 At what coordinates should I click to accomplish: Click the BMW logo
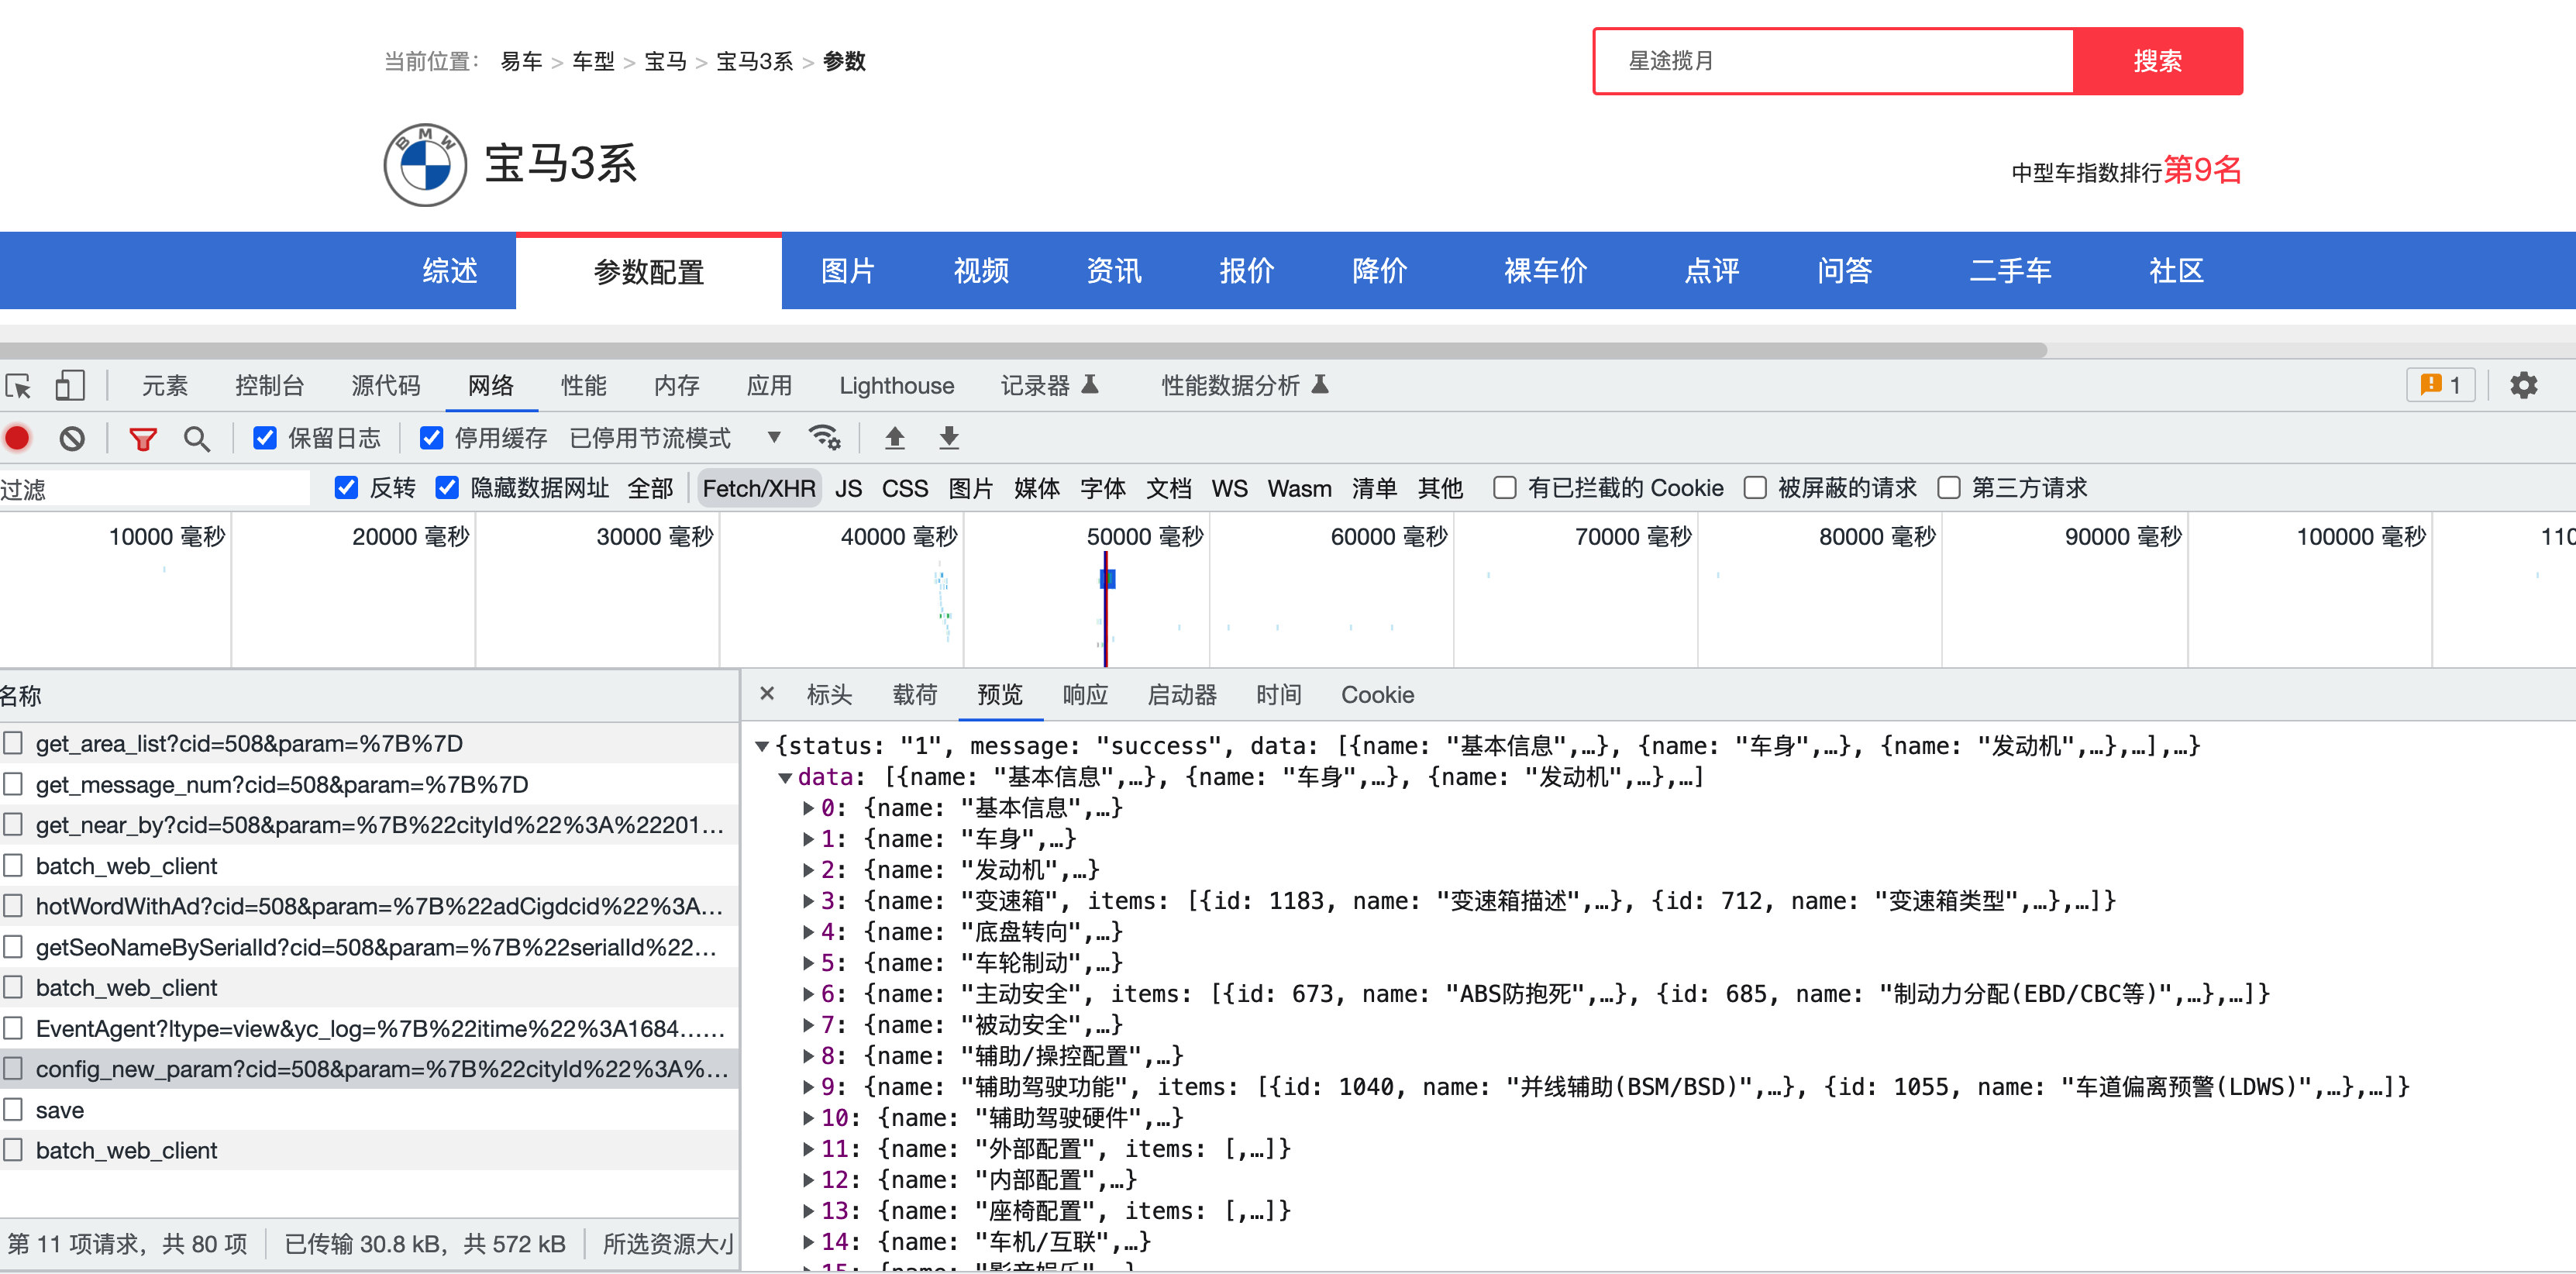pos(425,165)
